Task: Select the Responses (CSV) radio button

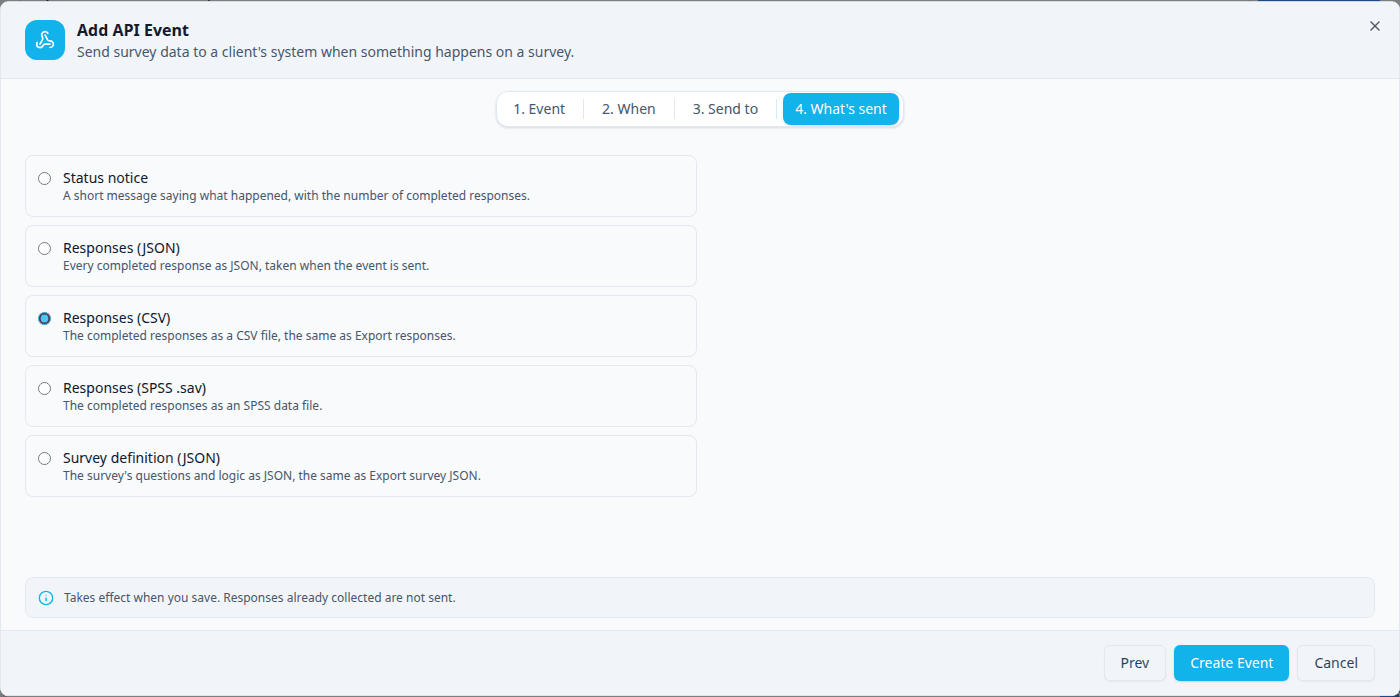Action: (44, 319)
